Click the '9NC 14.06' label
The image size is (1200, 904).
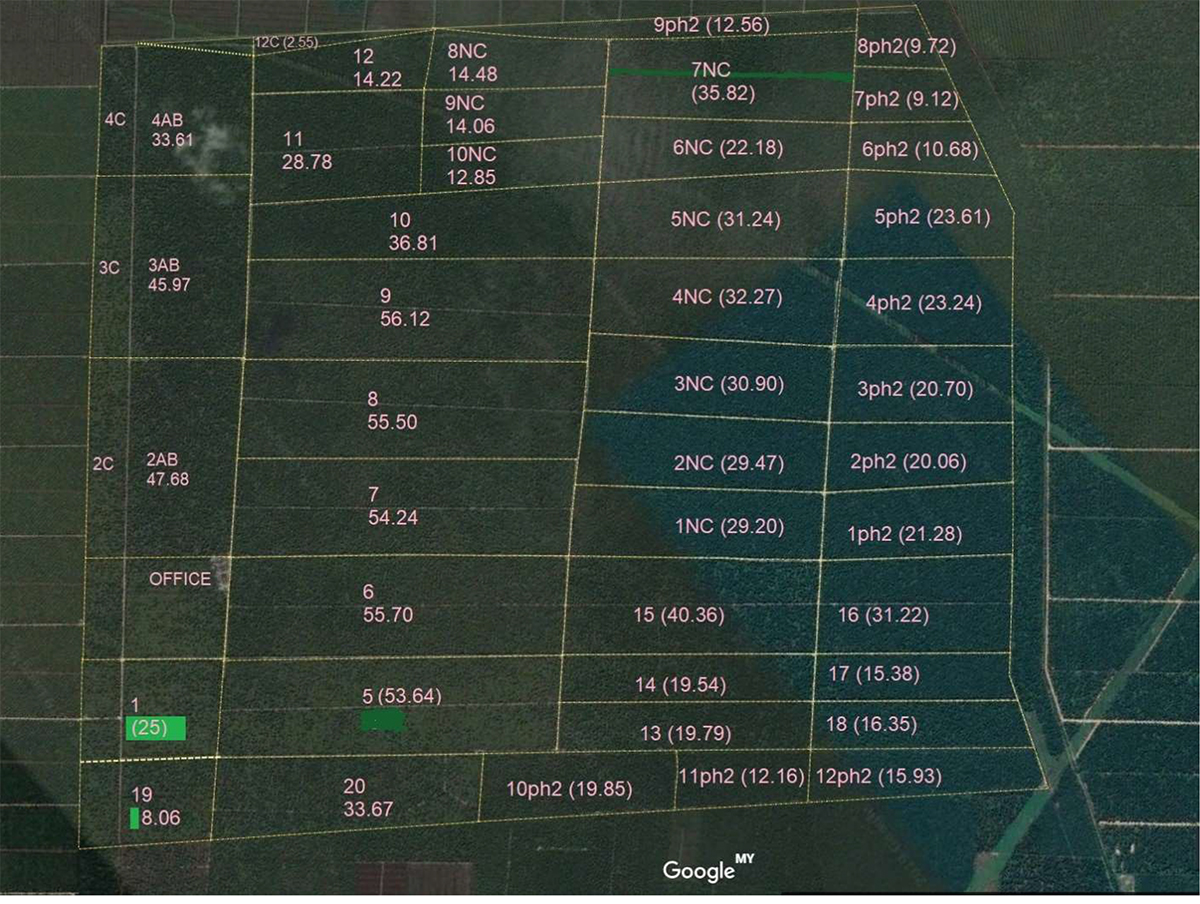coord(470,114)
